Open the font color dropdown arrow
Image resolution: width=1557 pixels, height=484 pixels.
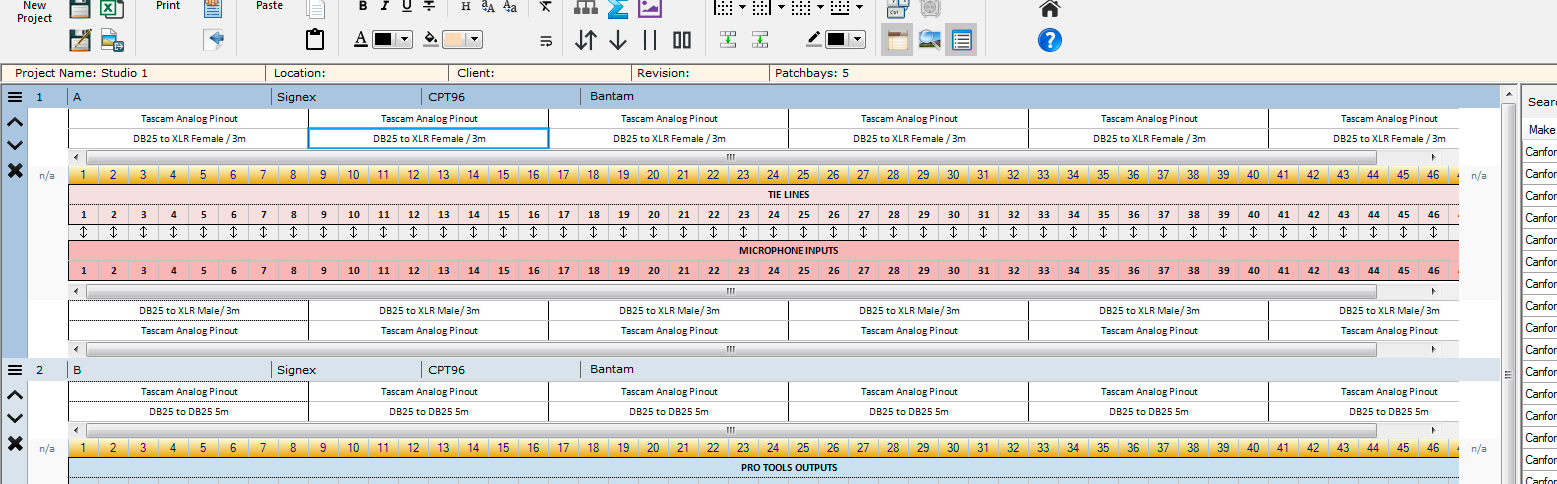(x=405, y=40)
